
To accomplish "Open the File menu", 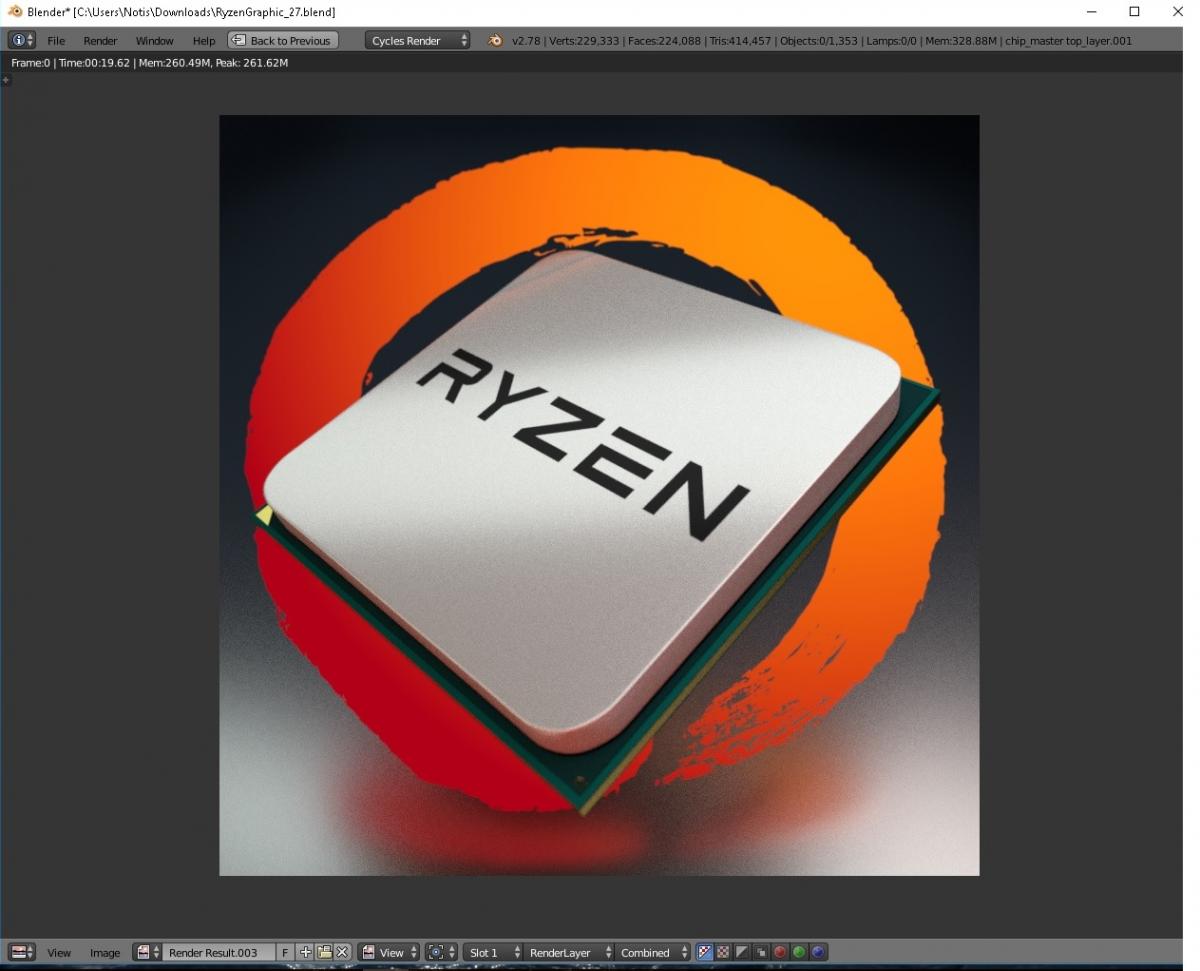I will tap(56, 41).
